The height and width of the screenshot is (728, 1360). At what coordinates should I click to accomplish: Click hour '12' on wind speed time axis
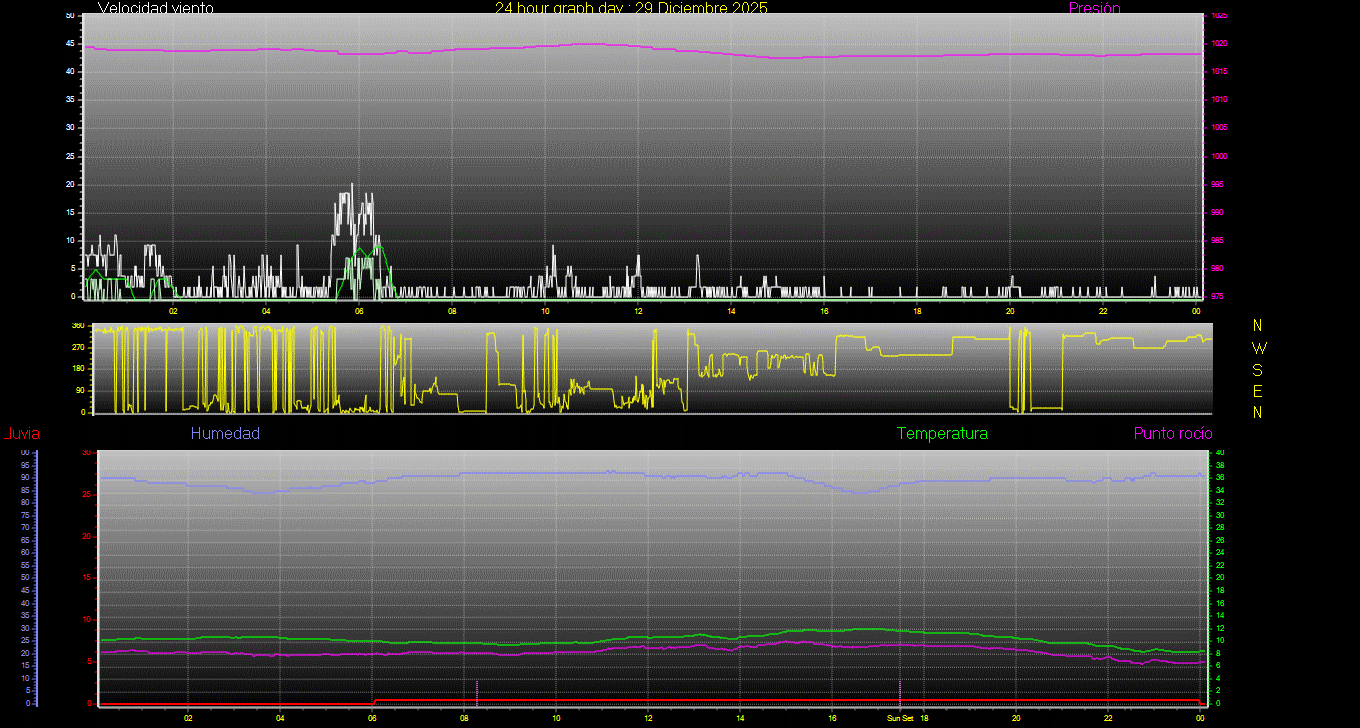point(638,311)
